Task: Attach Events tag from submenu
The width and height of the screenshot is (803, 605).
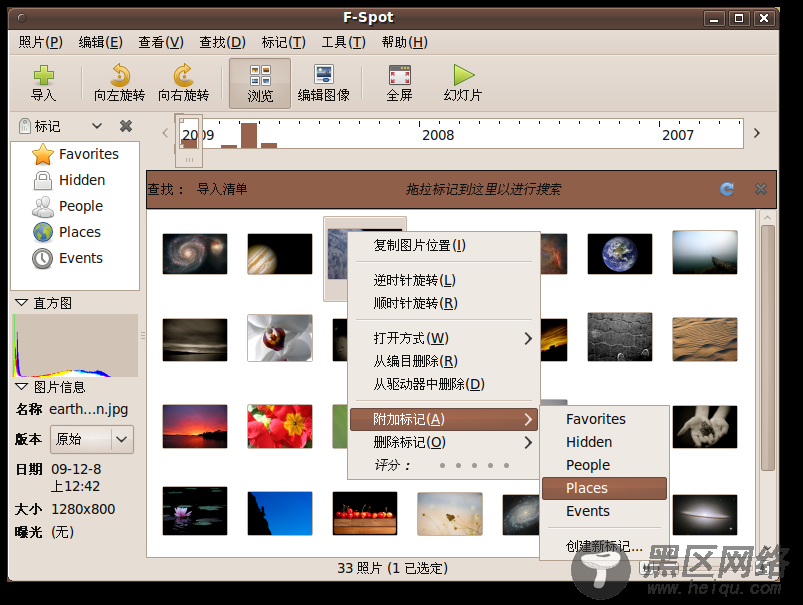Action: pos(604,511)
